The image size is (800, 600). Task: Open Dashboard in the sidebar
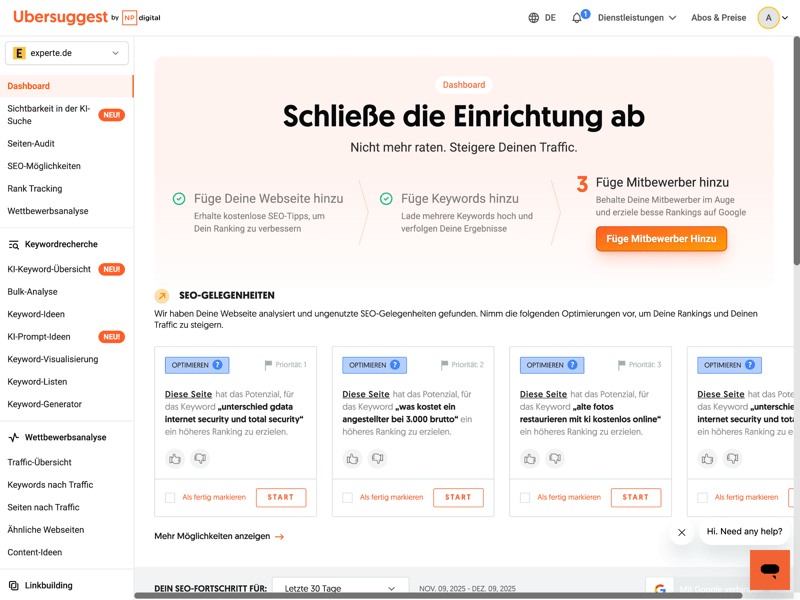coord(66,86)
